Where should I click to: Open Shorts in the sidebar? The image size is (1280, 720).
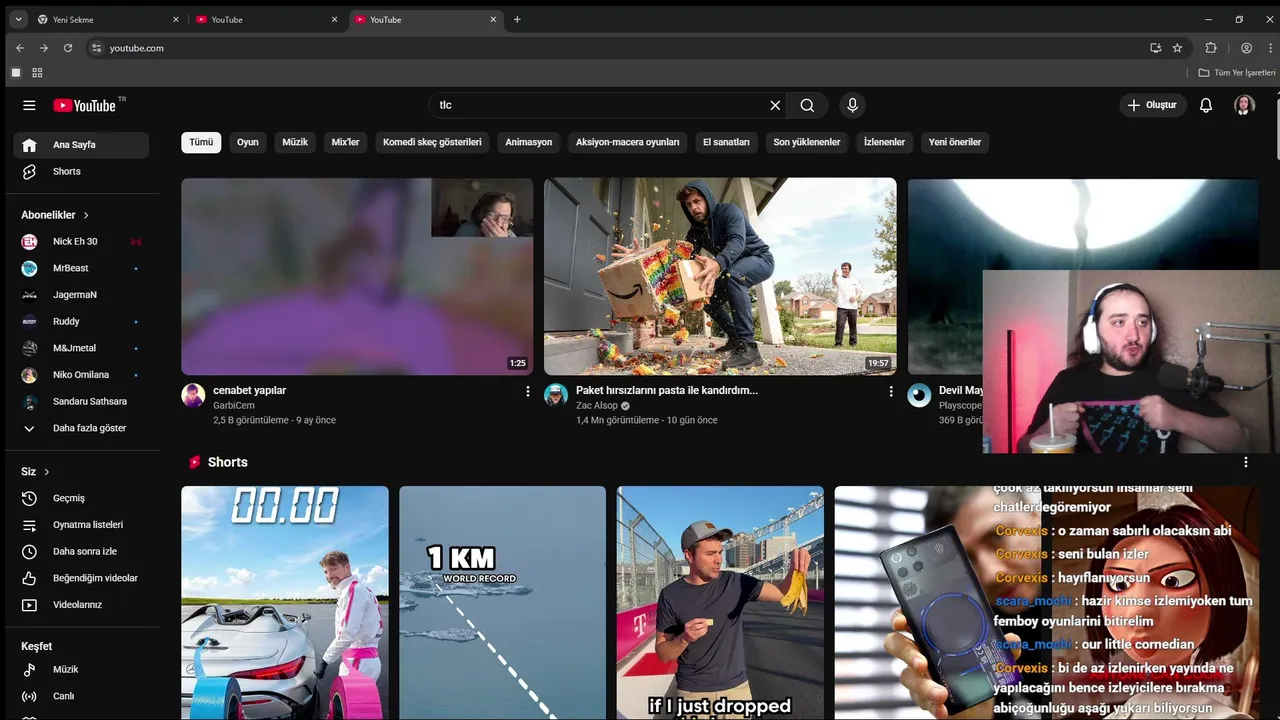point(81,172)
